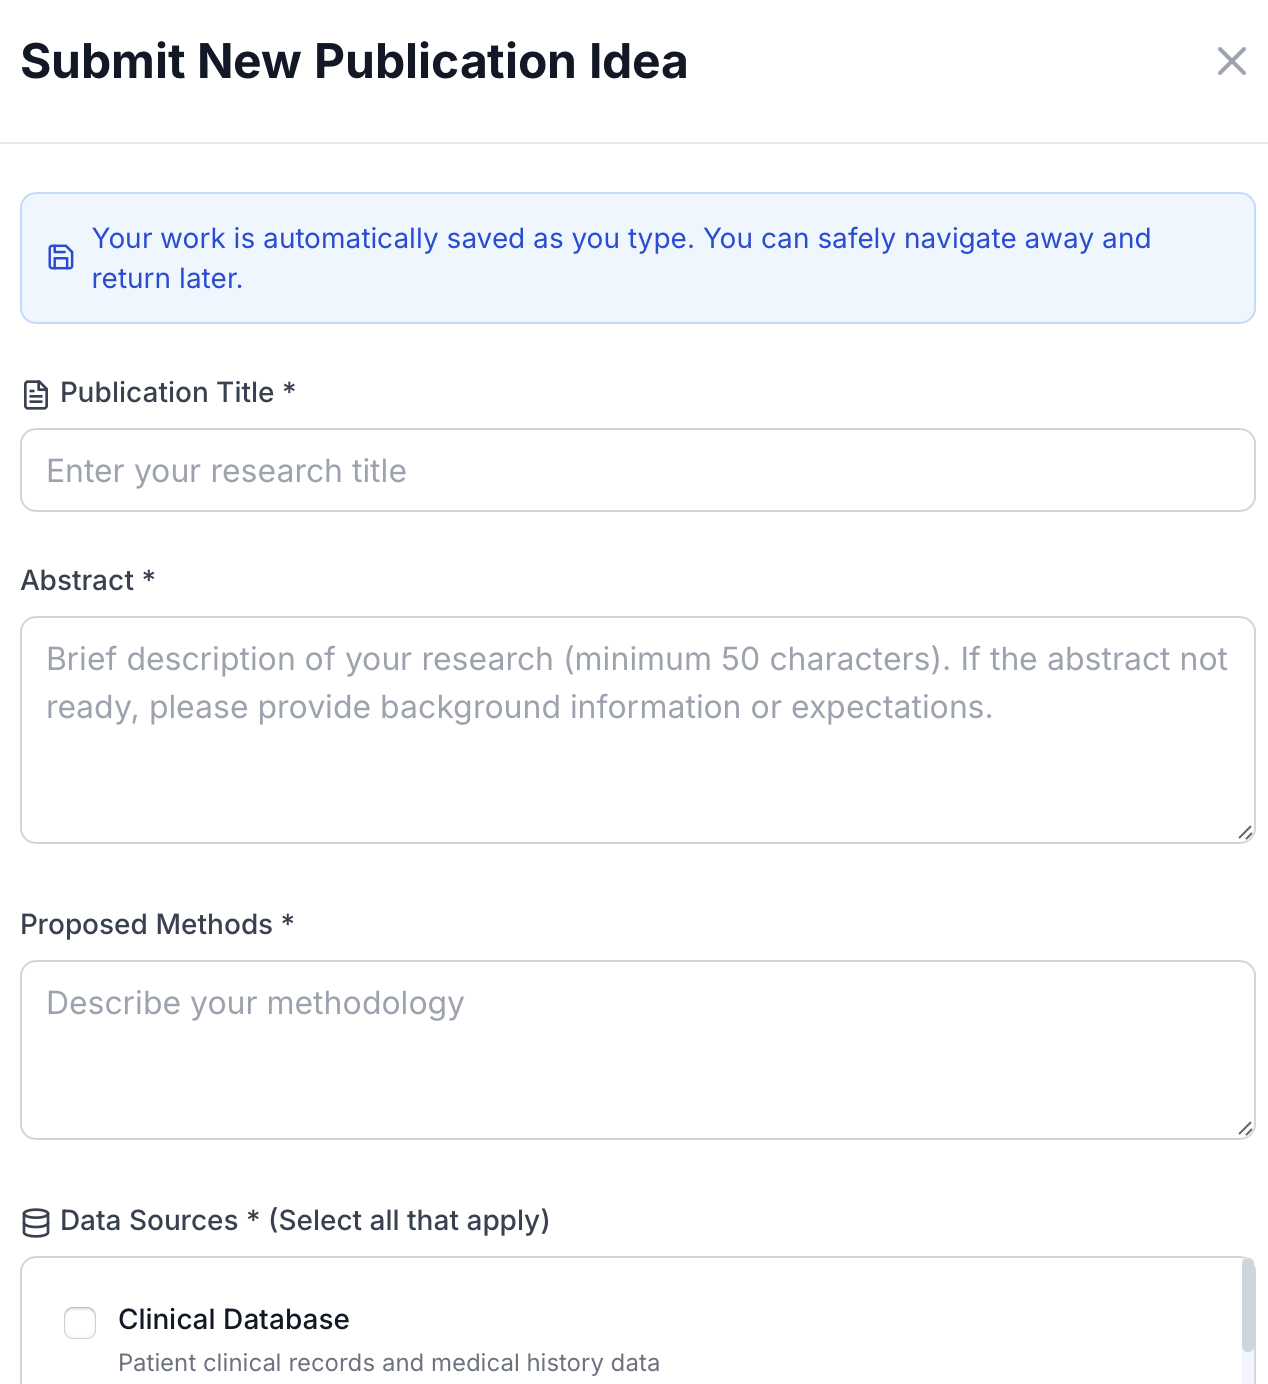Click the auto-save notification banner
This screenshot has height=1384, width=1268.
(x=634, y=257)
